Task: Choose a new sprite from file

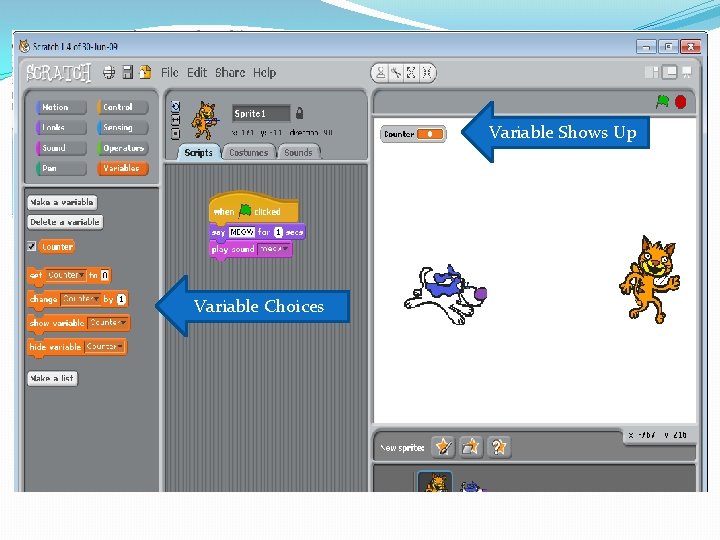Action: pos(471,446)
